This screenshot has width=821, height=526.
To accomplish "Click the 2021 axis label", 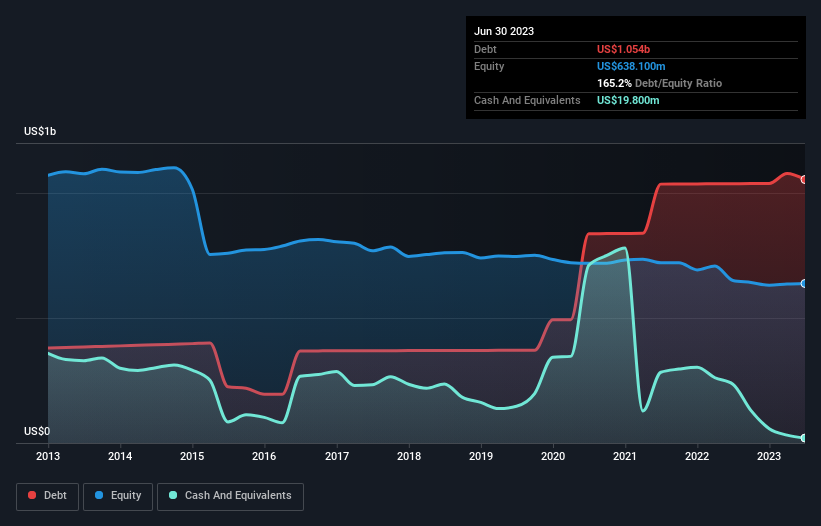I will point(625,456).
